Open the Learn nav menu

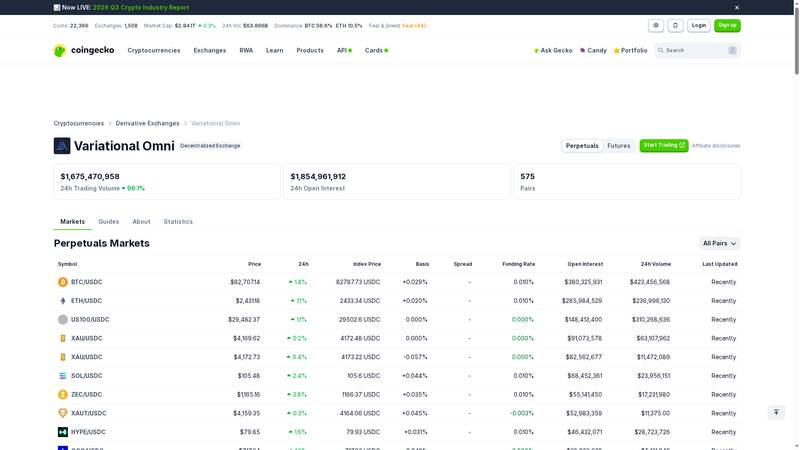[x=274, y=51]
